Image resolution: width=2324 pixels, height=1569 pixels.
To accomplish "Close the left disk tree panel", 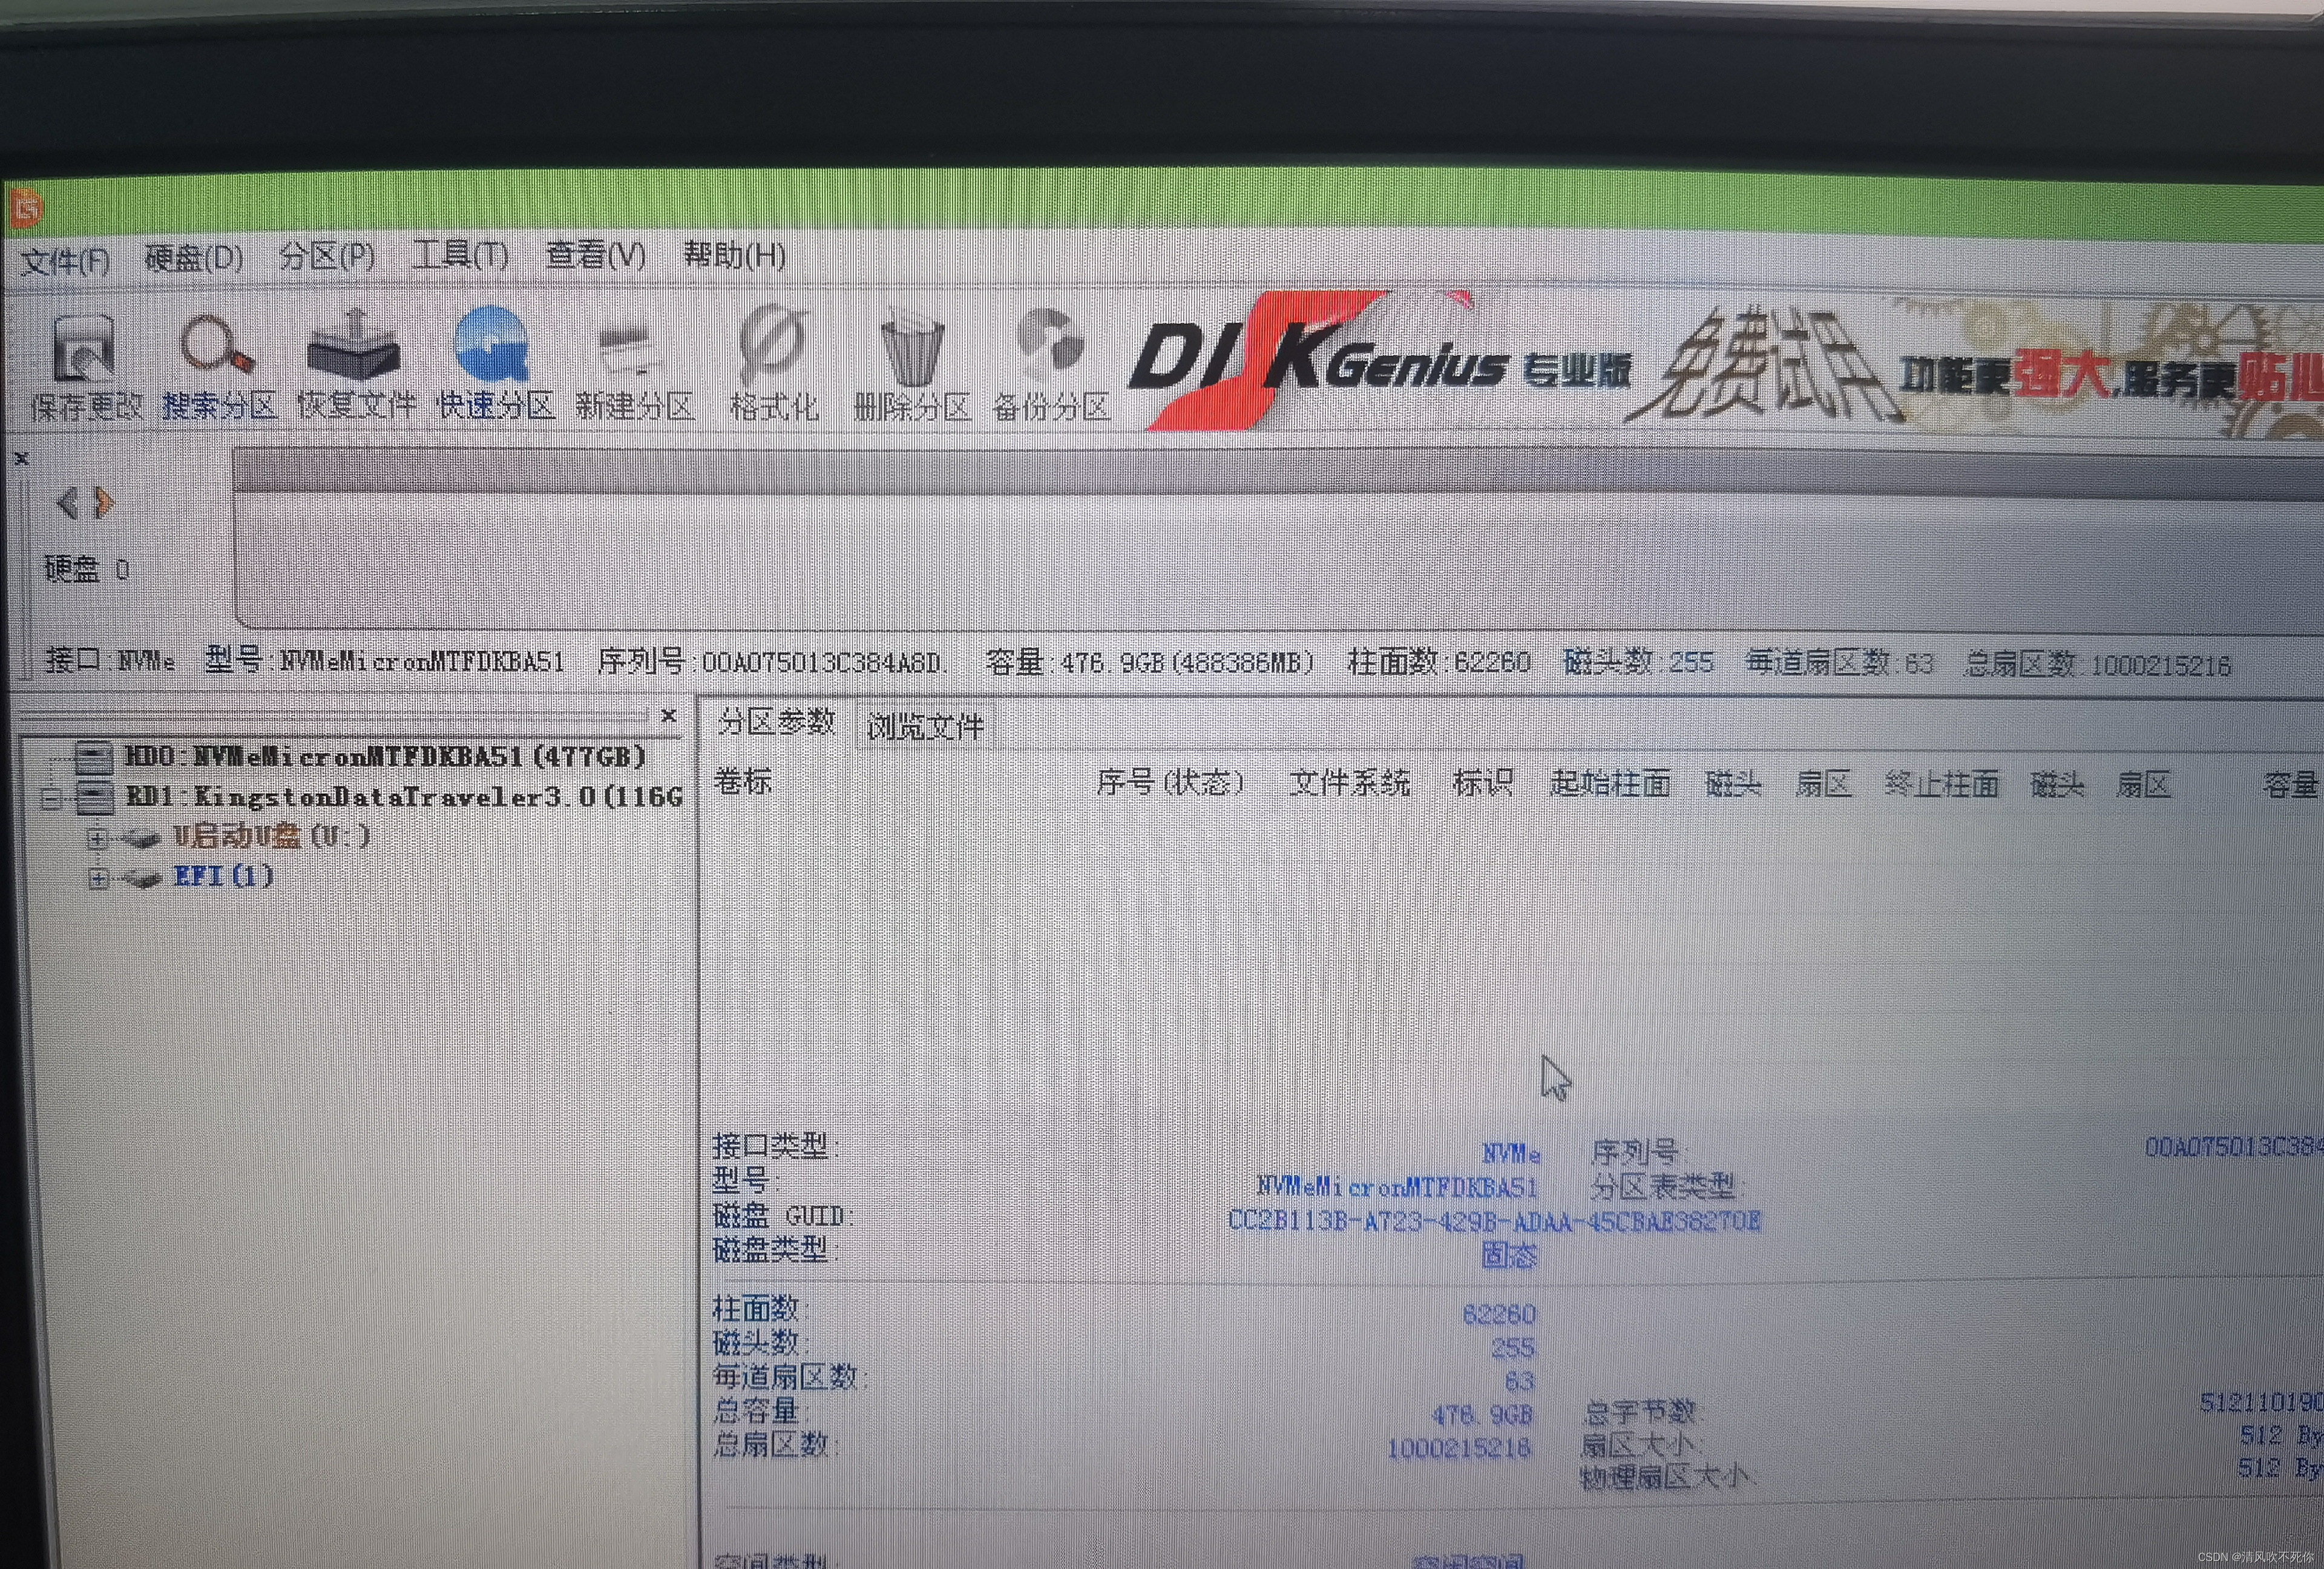I will pos(669,716).
